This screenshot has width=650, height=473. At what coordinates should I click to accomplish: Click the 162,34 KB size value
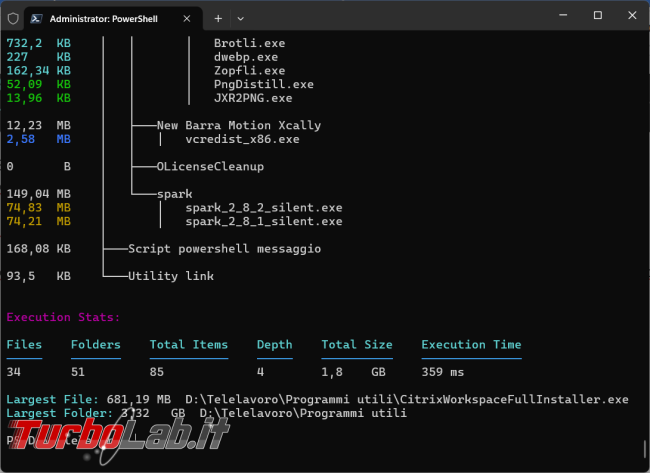(39, 70)
